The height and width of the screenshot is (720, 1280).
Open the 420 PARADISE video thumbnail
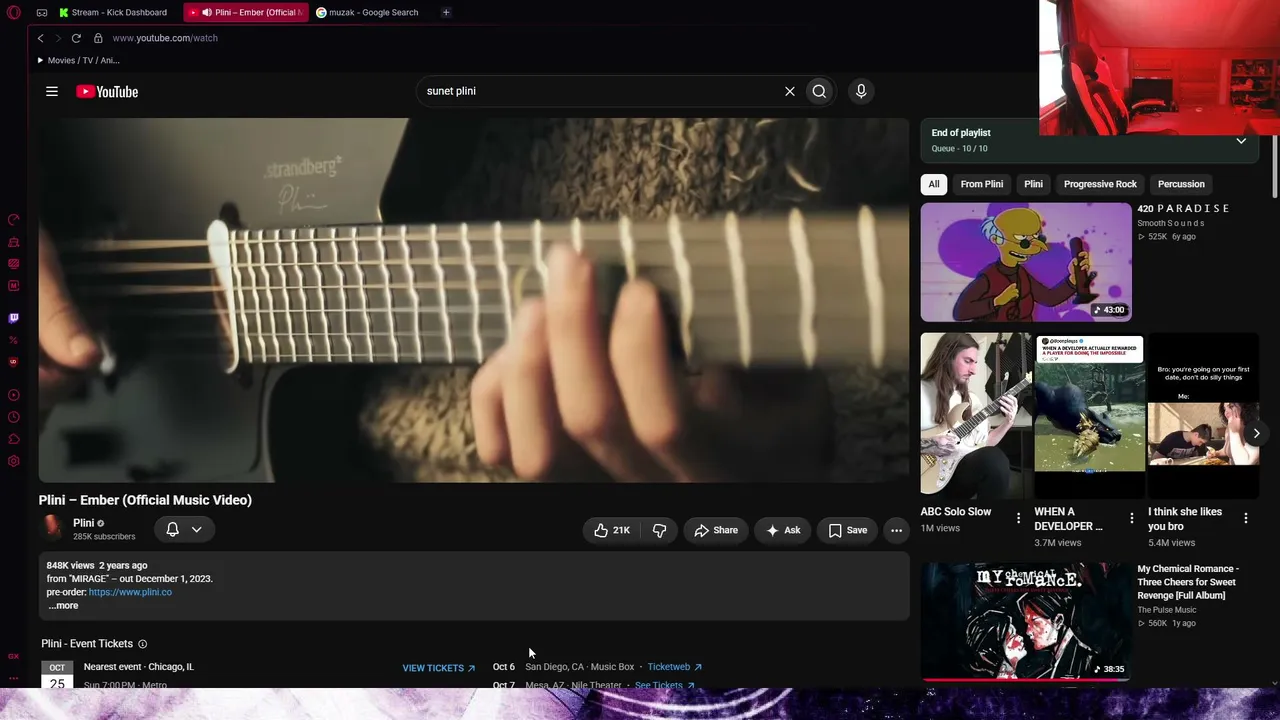tap(1026, 262)
